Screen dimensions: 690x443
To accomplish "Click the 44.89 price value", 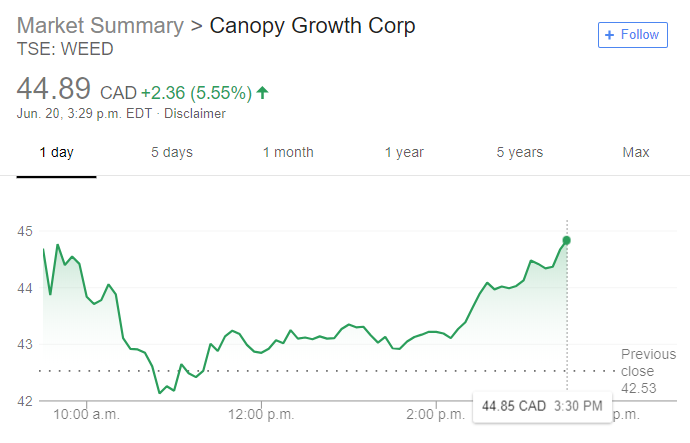I will pos(54,88).
